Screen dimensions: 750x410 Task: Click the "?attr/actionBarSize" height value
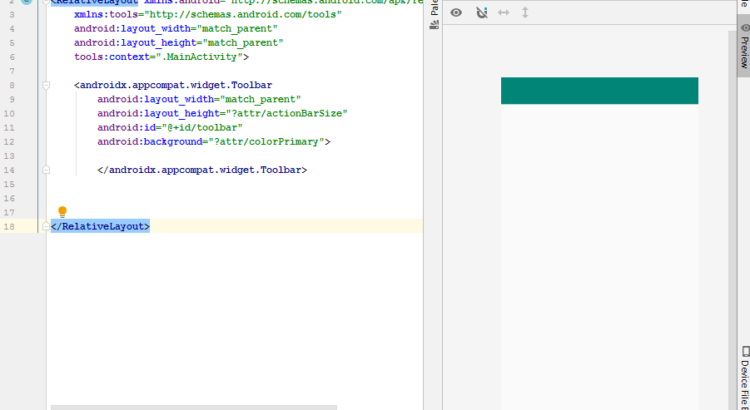coord(289,114)
